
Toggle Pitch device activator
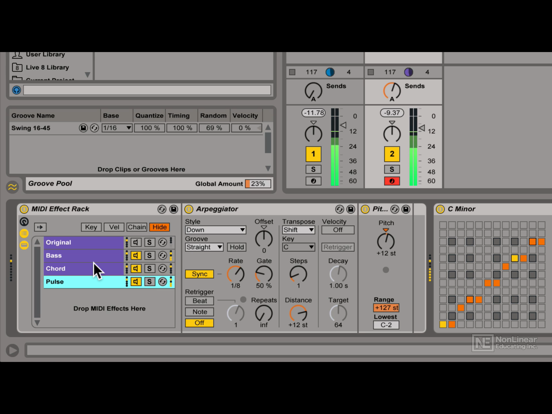[x=365, y=209]
